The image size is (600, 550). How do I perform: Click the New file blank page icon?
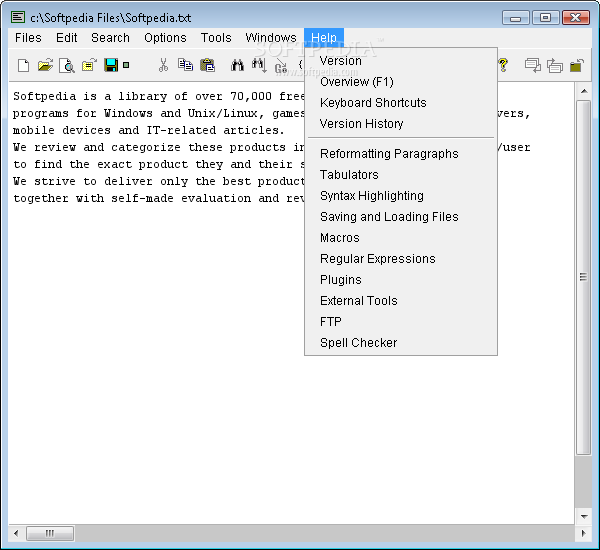click(23, 65)
